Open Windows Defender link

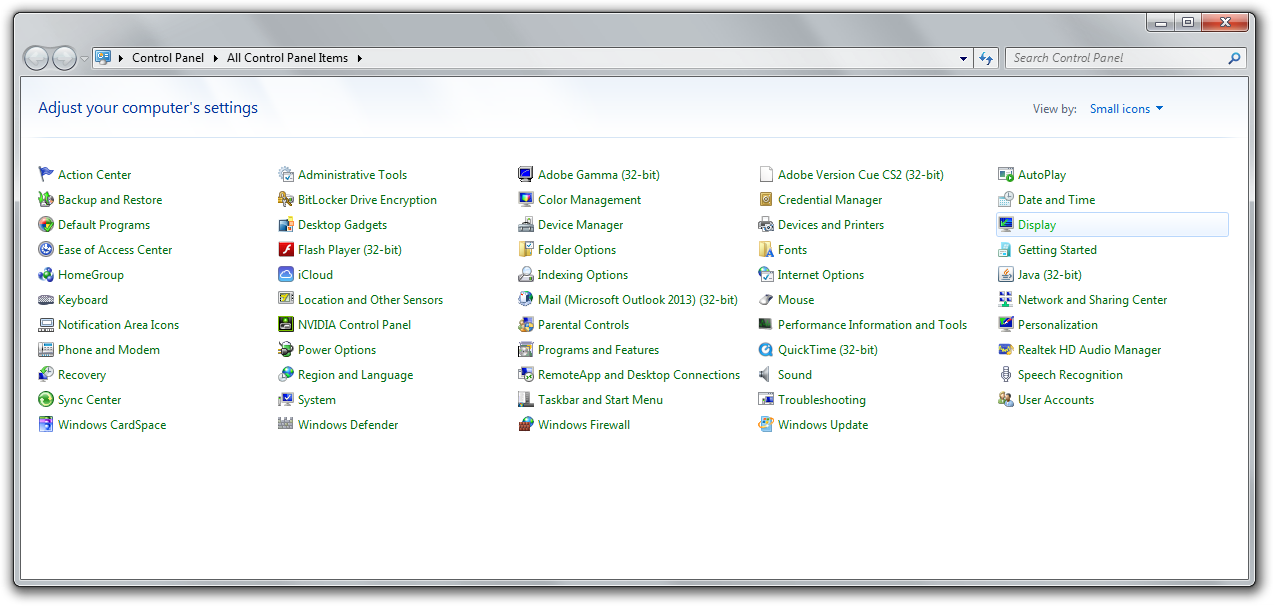pyautogui.click(x=348, y=424)
